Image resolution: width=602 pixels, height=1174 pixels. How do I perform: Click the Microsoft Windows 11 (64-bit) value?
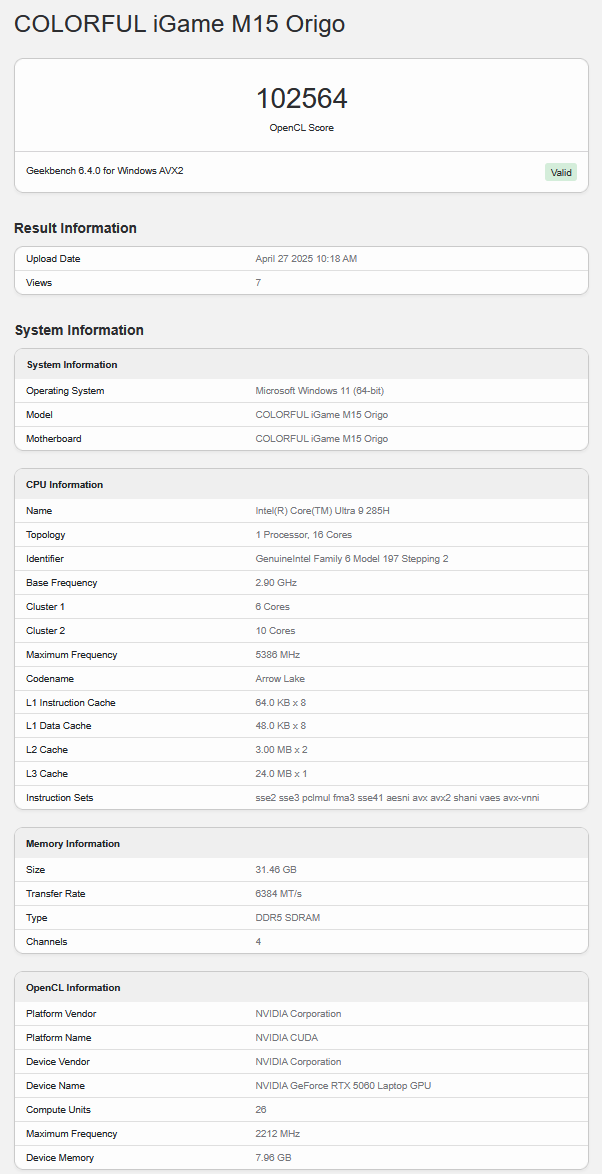pyautogui.click(x=320, y=391)
